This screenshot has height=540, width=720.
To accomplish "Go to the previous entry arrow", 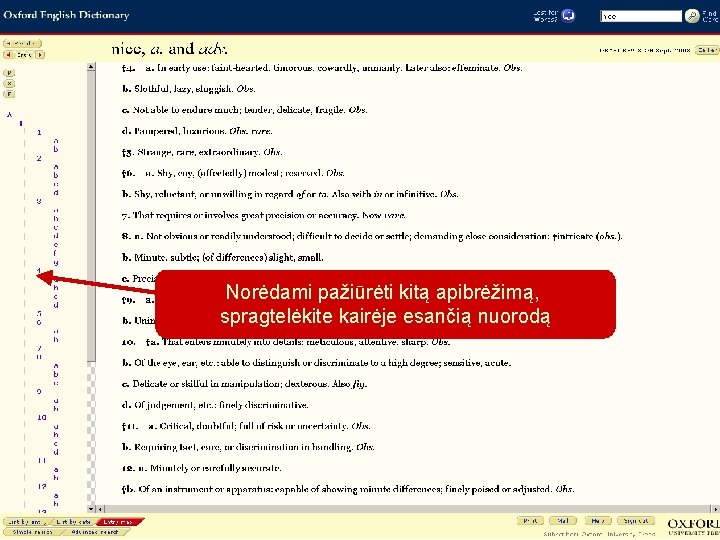I will (8, 55).
